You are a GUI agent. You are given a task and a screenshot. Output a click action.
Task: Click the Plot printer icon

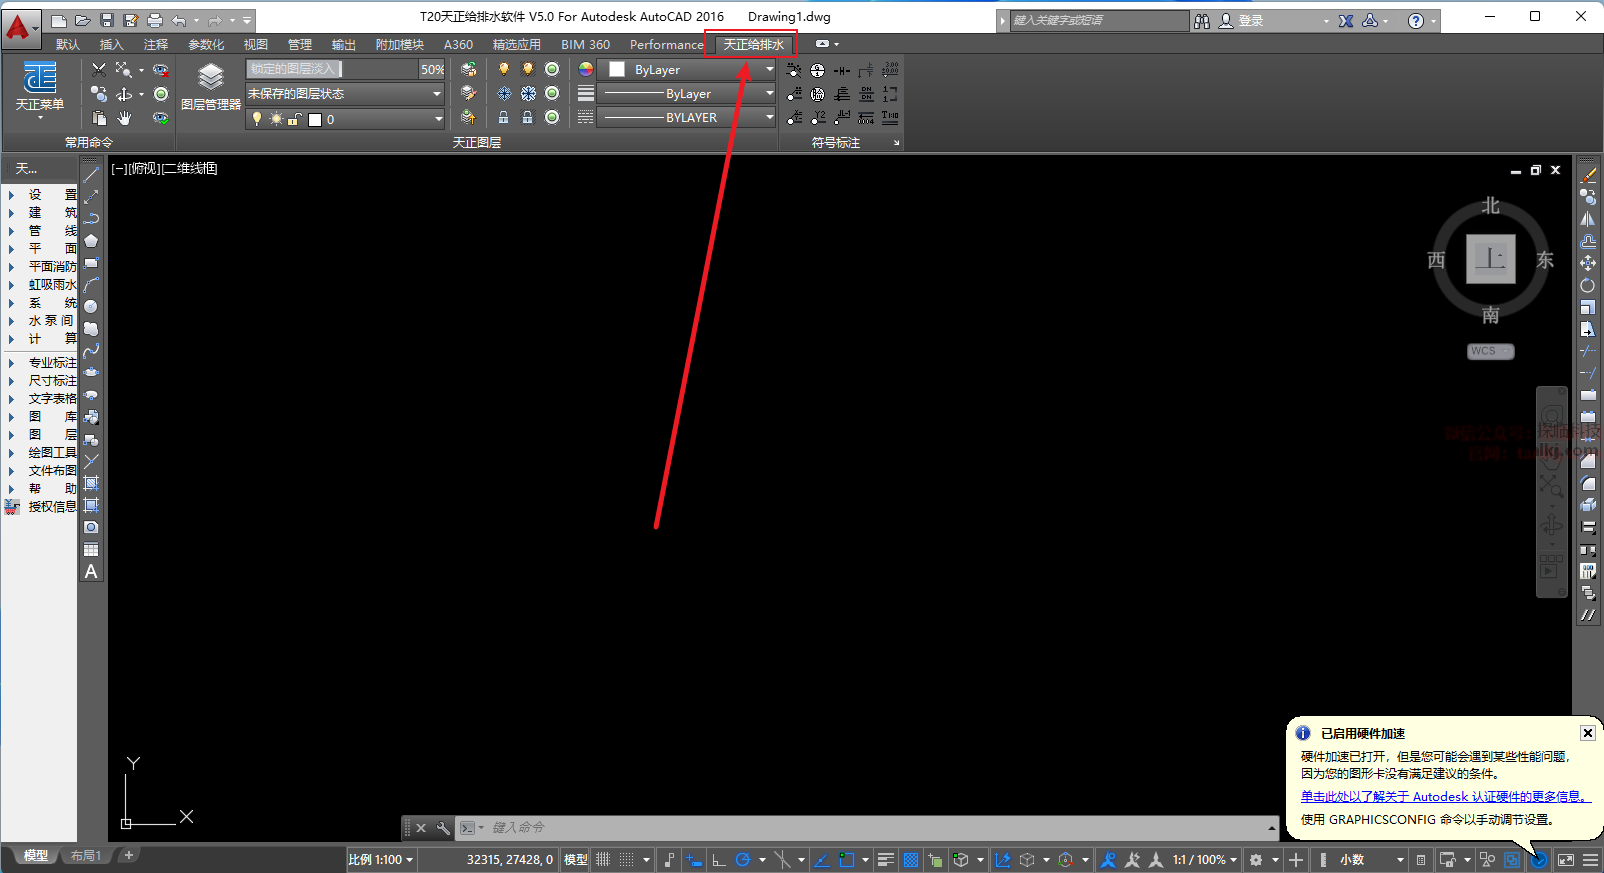point(155,20)
